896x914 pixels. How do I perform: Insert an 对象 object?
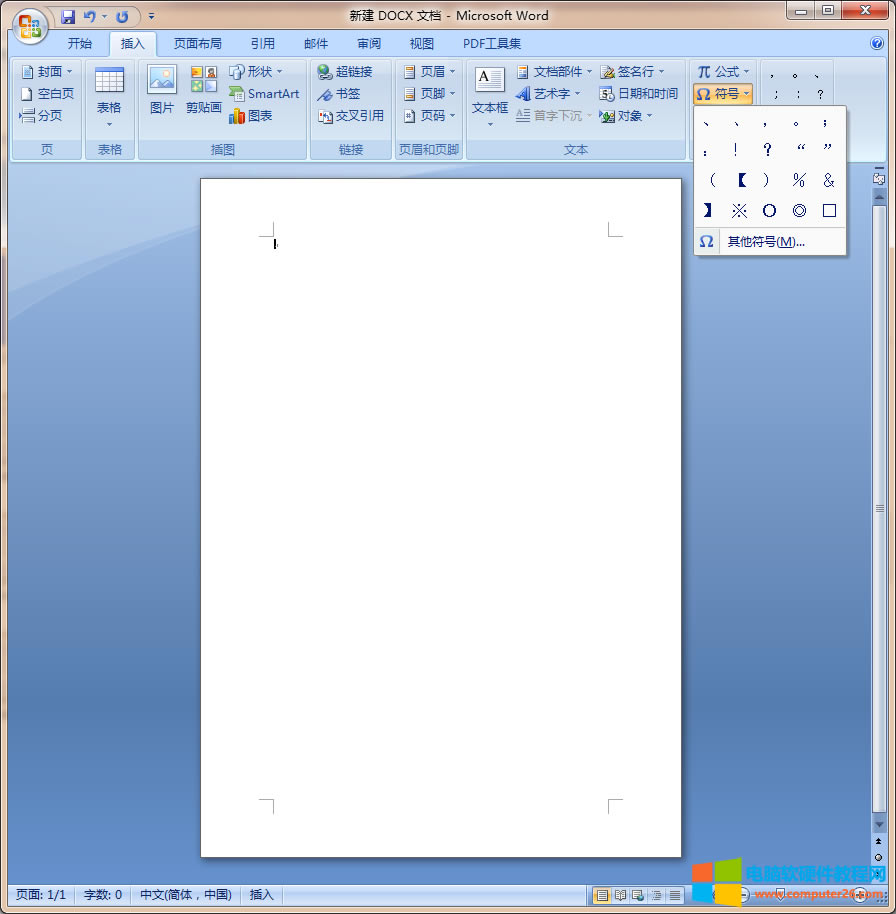626,116
